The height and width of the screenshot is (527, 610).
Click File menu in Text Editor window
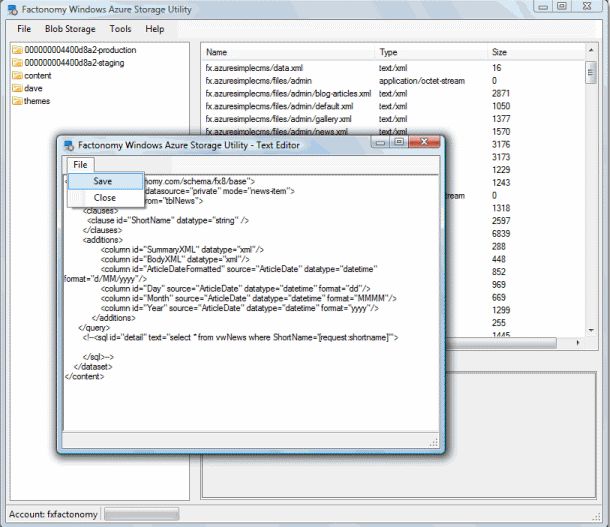click(80, 165)
